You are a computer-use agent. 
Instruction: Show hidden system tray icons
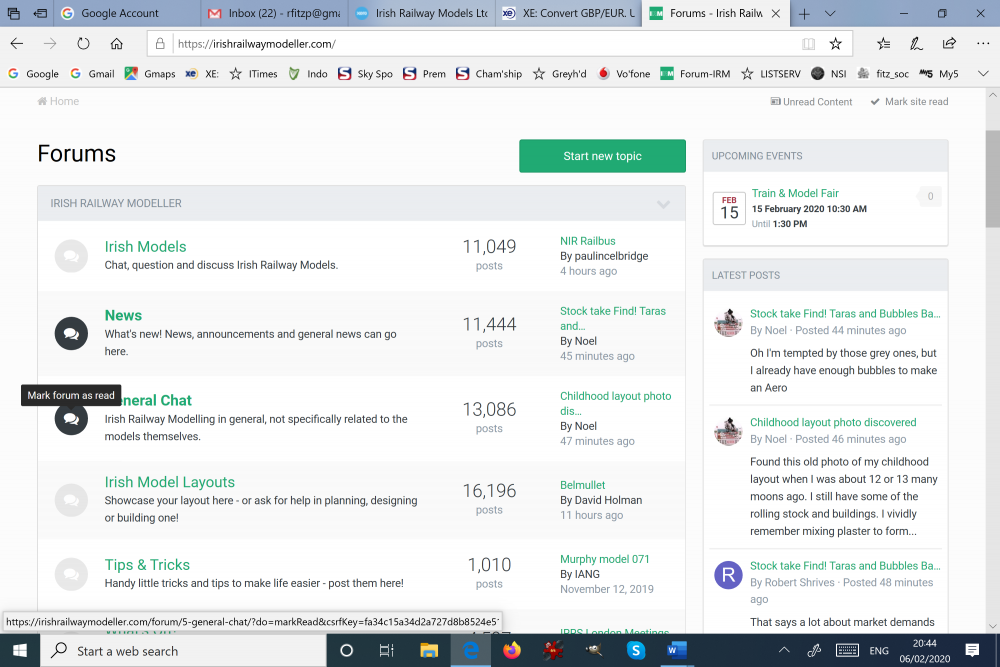coord(784,651)
